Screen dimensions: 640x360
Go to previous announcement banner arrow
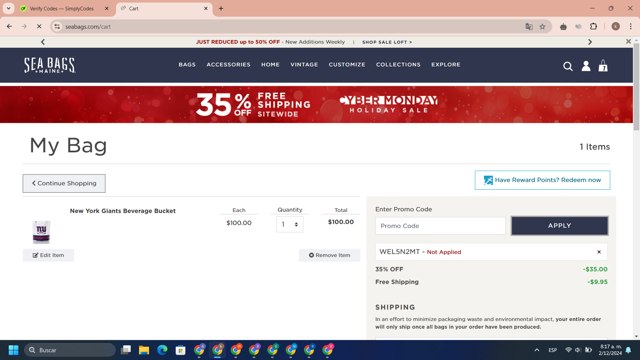coord(43,42)
